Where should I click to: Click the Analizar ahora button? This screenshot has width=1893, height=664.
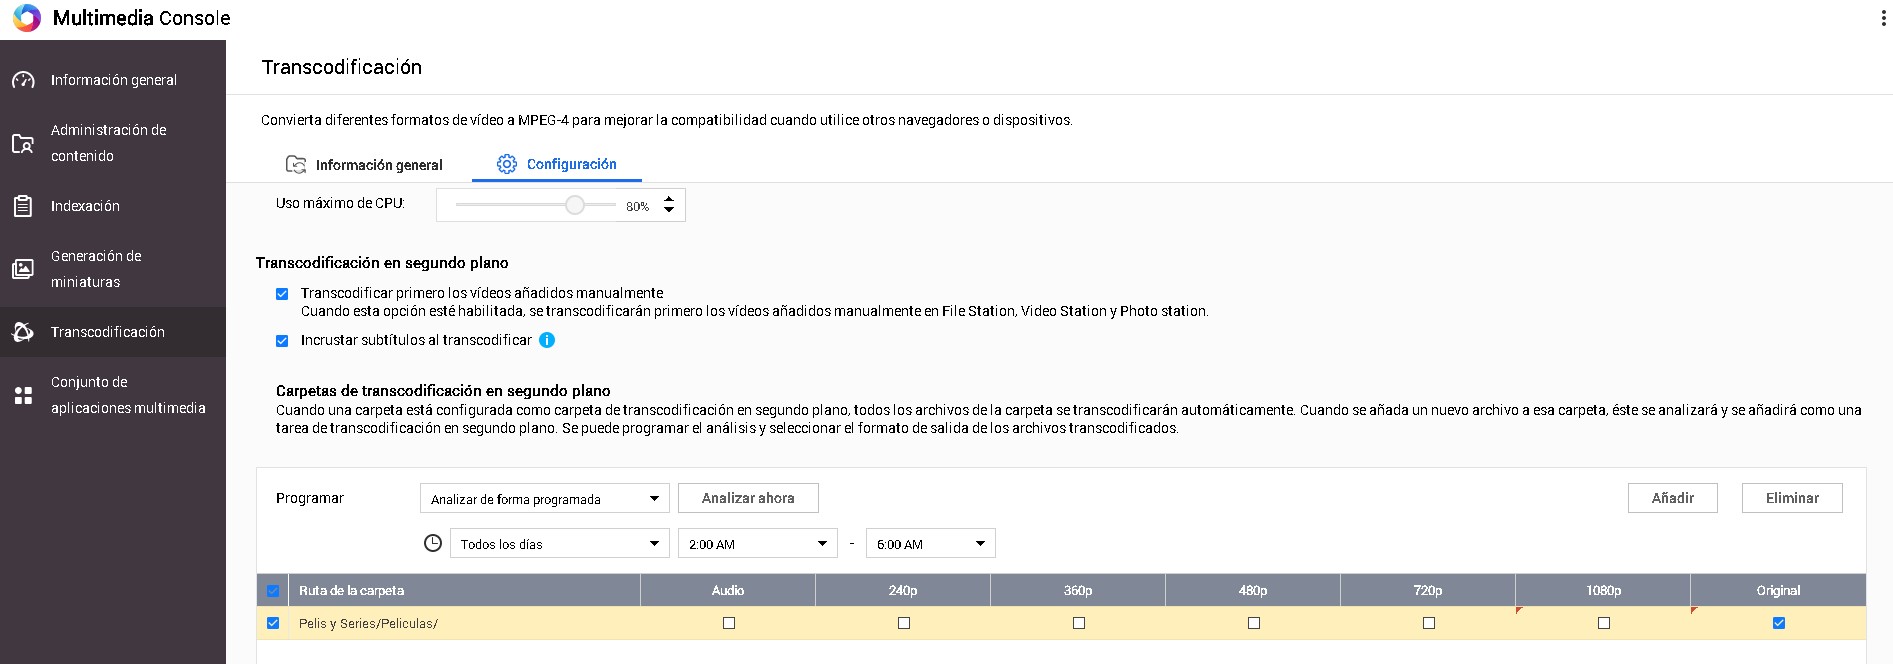coord(748,498)
